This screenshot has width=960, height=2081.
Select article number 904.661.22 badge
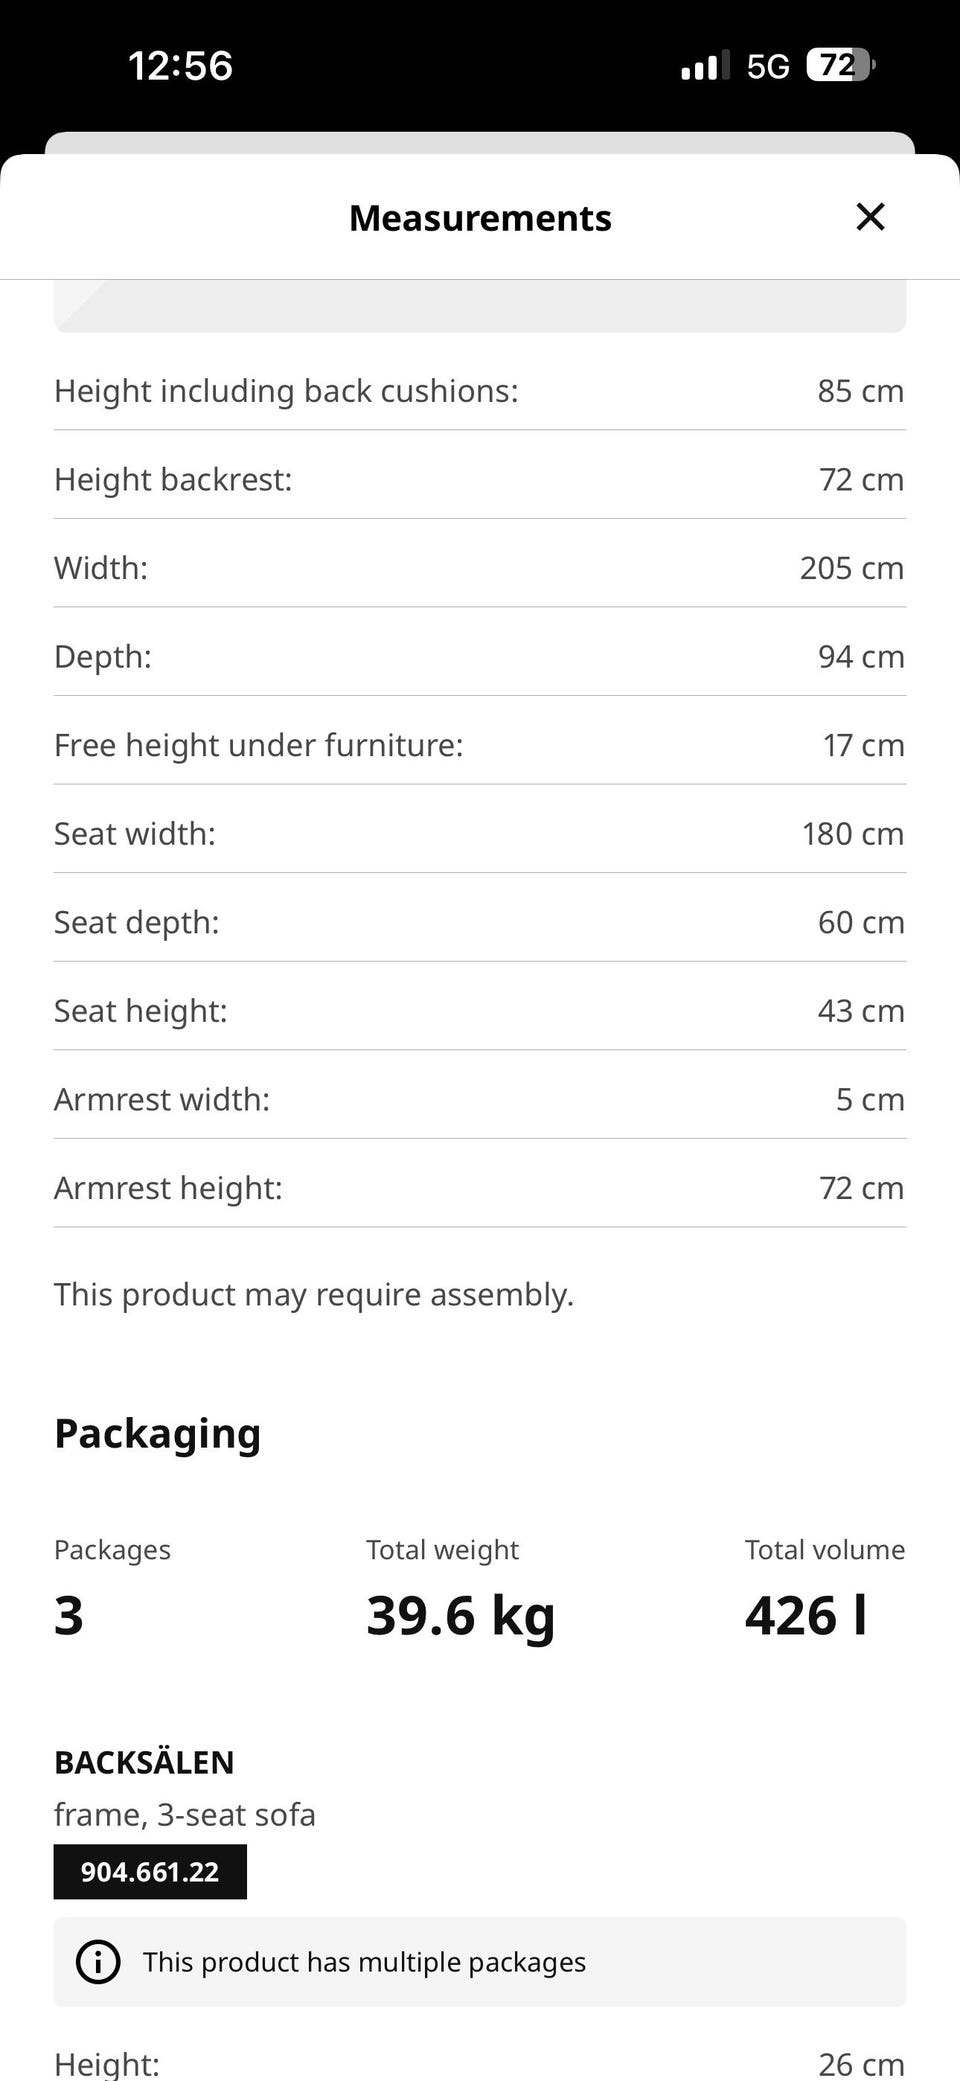[x=150, y=1872]
